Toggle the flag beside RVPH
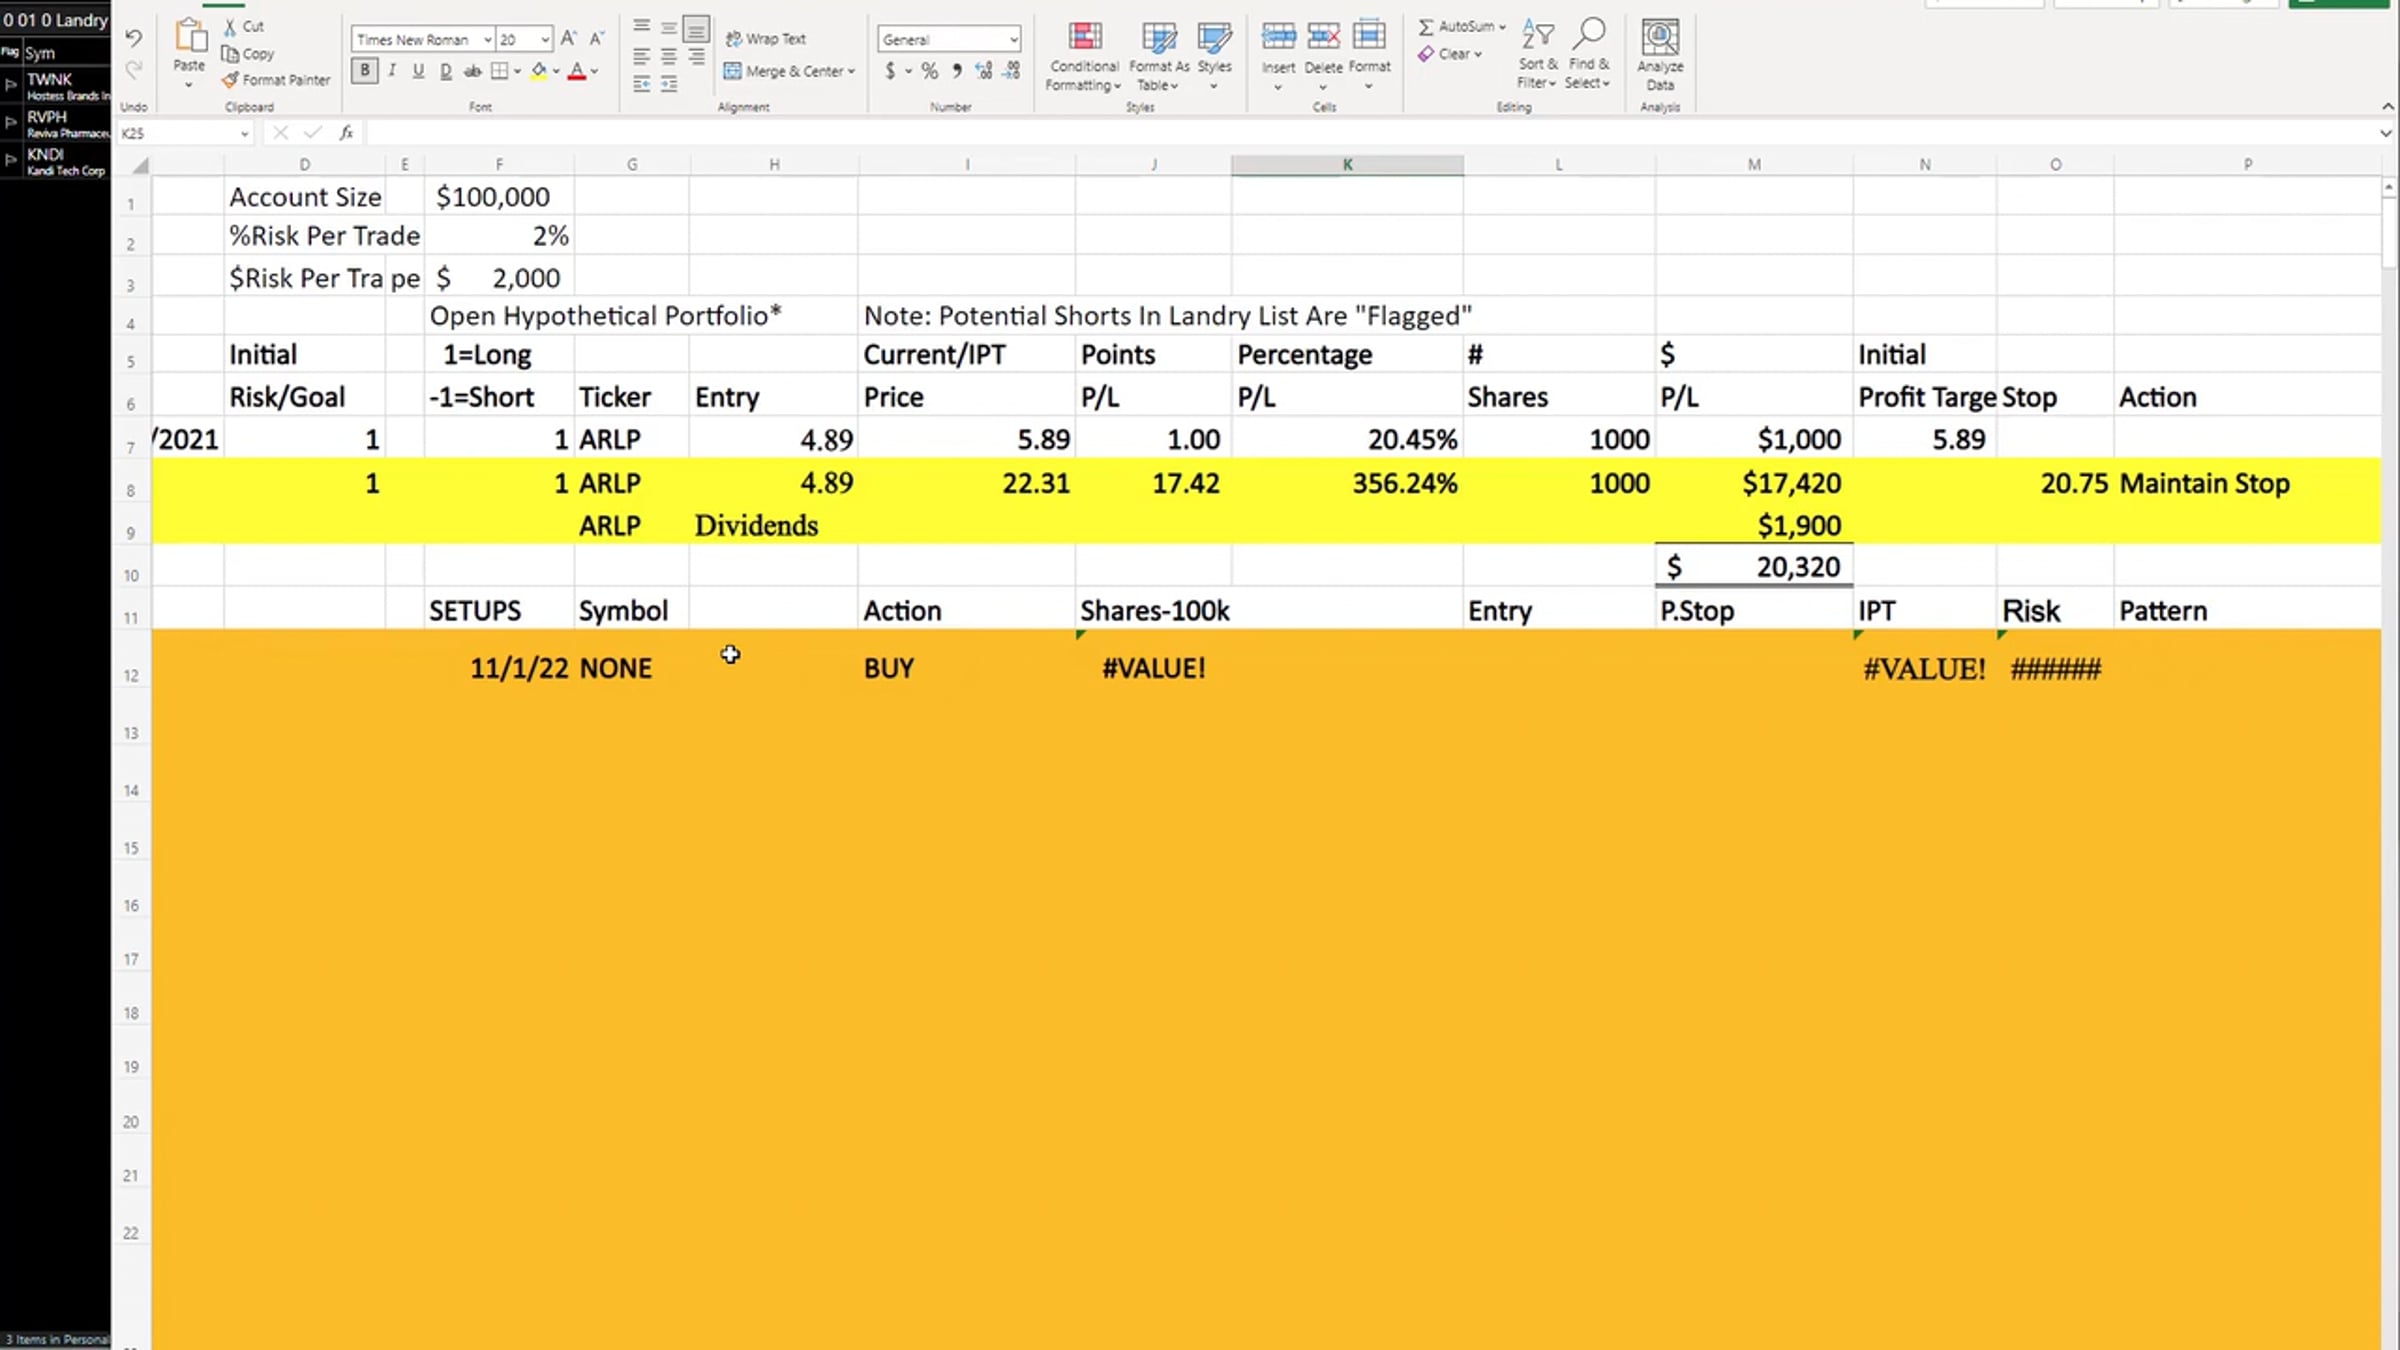2400x1350 pixels. click(x=11, y=123)
